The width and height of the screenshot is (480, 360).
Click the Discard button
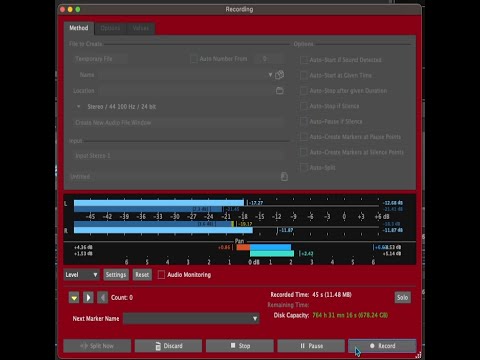pyautogui.click(x=168, y=346)
